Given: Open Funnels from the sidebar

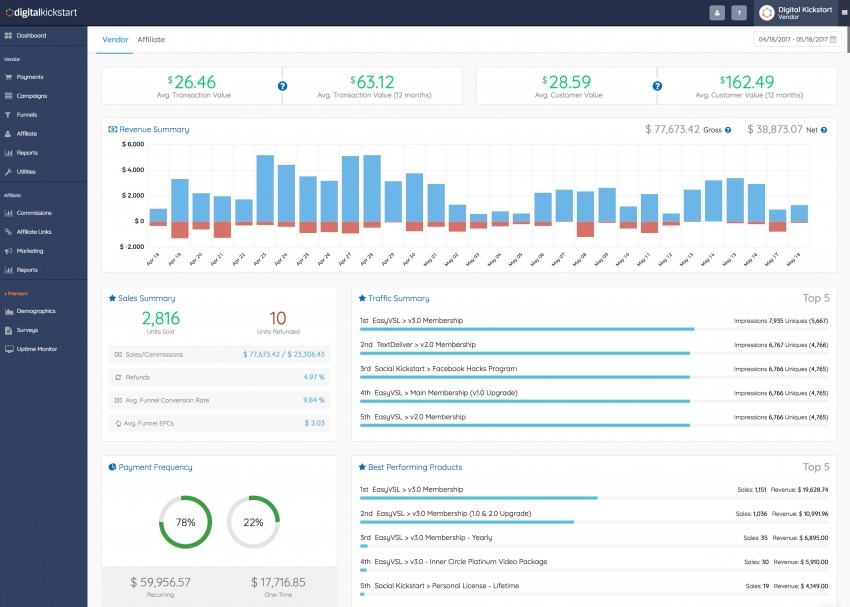Looking at the screenshot, I should click(27, 115).
